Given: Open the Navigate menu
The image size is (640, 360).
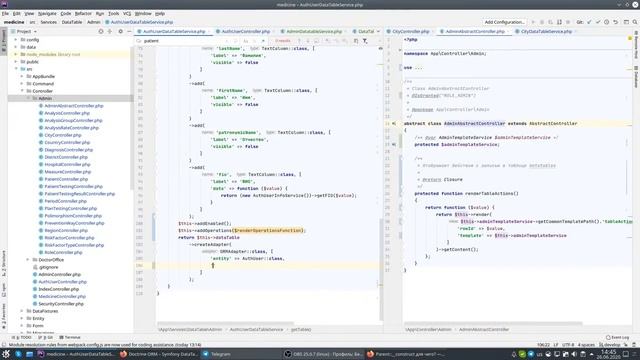Looking at the screenshot, I should pos(47,13).
